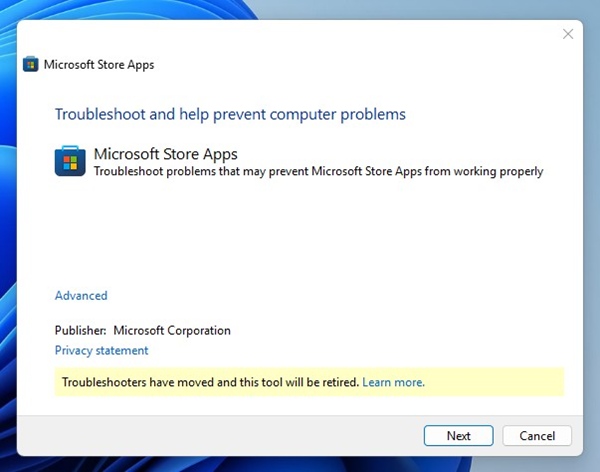Open the Advanced options link
600x472 pixels.
tap(81, 296)
